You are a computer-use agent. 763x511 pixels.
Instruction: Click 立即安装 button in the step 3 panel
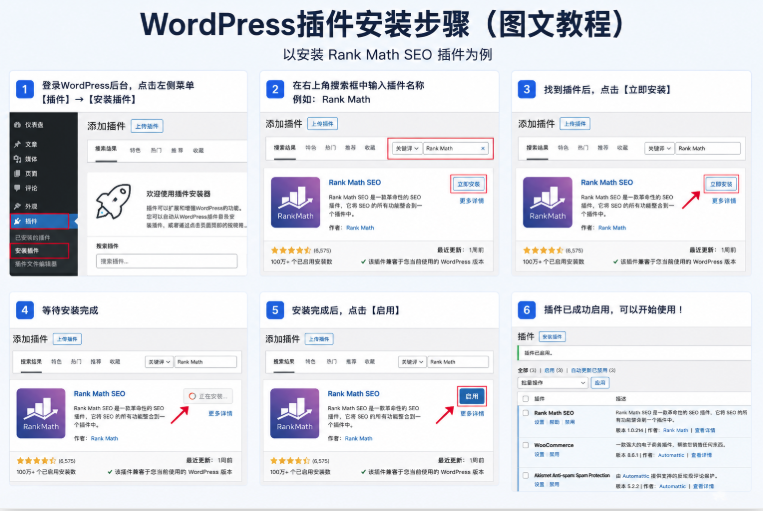click(x=721, y=184)
